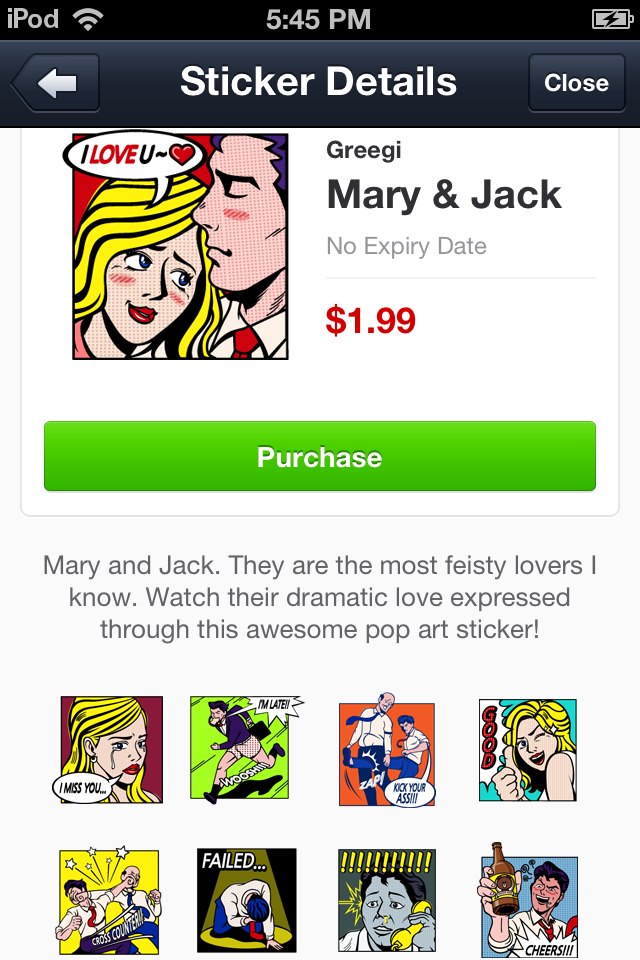Viewport: 640px width, 960px height.
Task: Tap the Wi-Fi status icon
Action: coord(88,20)
